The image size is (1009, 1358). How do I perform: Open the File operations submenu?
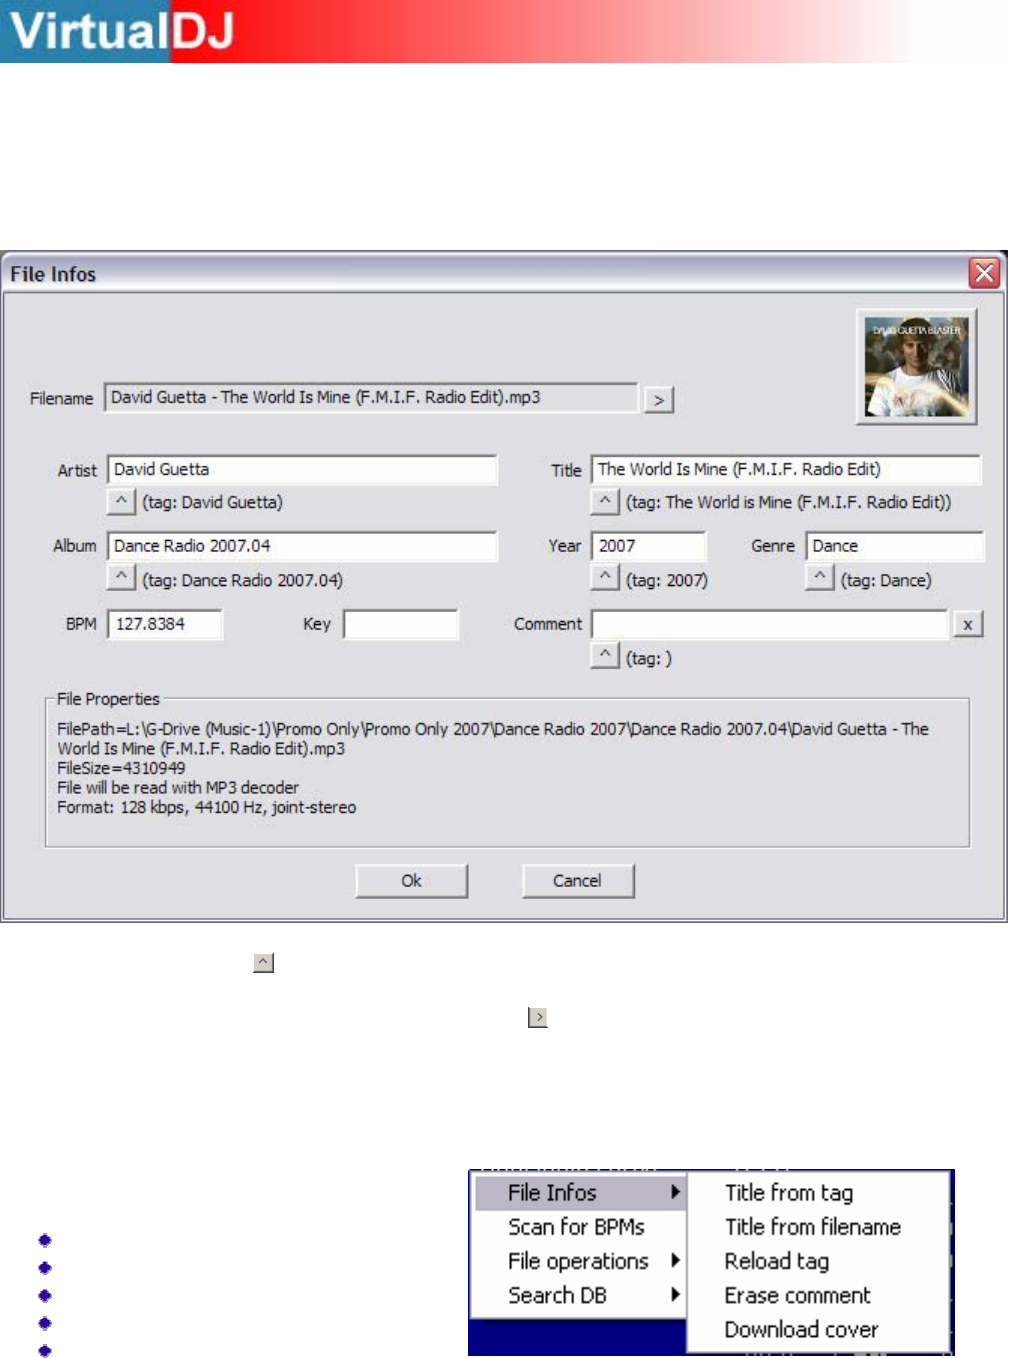[579, 1261]
